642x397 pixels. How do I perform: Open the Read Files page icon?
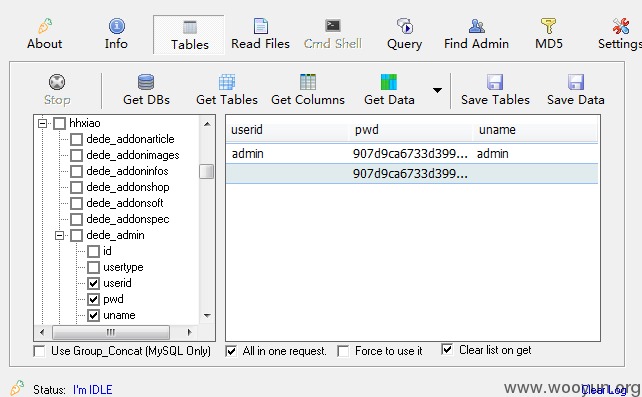click(x=260, y=26)
